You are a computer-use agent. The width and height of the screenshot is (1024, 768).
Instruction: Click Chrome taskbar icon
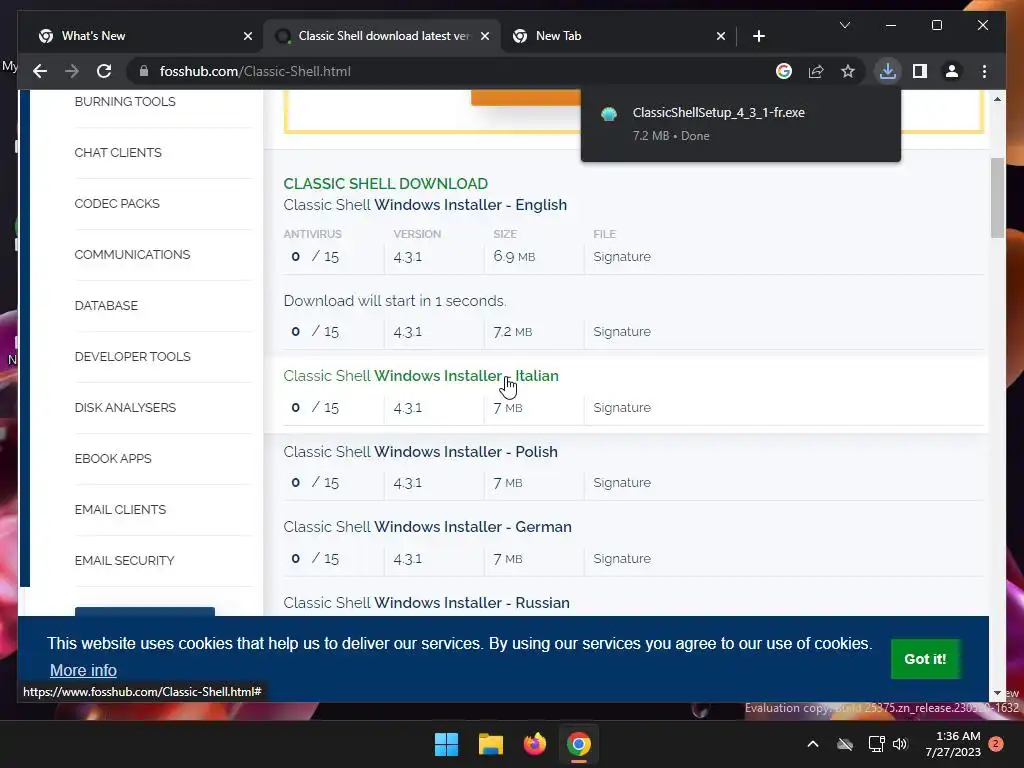click(x=579, y=744)
